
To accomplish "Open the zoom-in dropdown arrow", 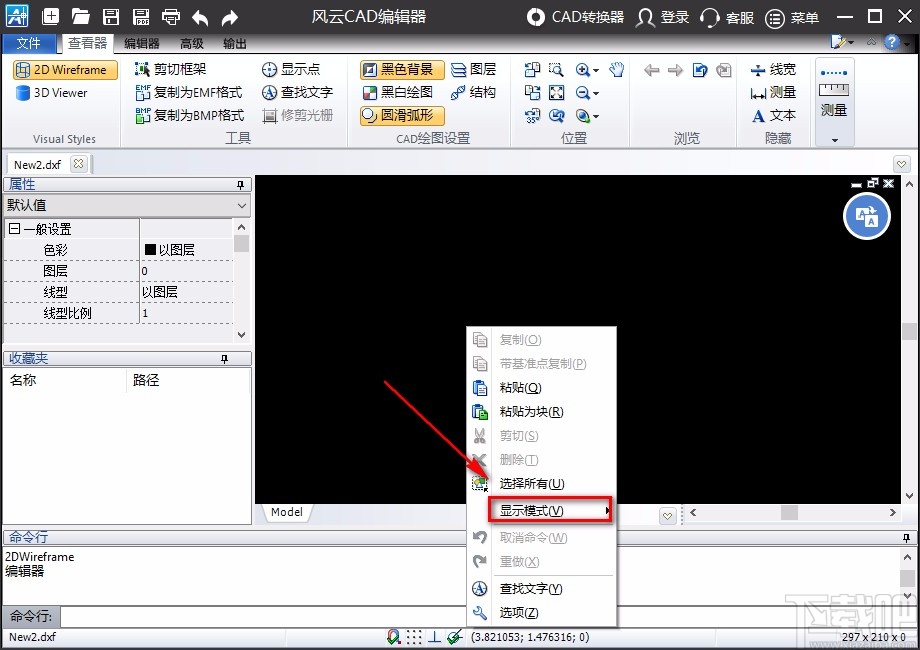I will [596, 70].
